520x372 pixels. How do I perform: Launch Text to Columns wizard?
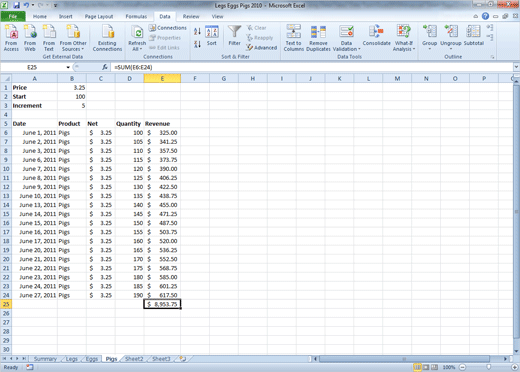[294, 38]
